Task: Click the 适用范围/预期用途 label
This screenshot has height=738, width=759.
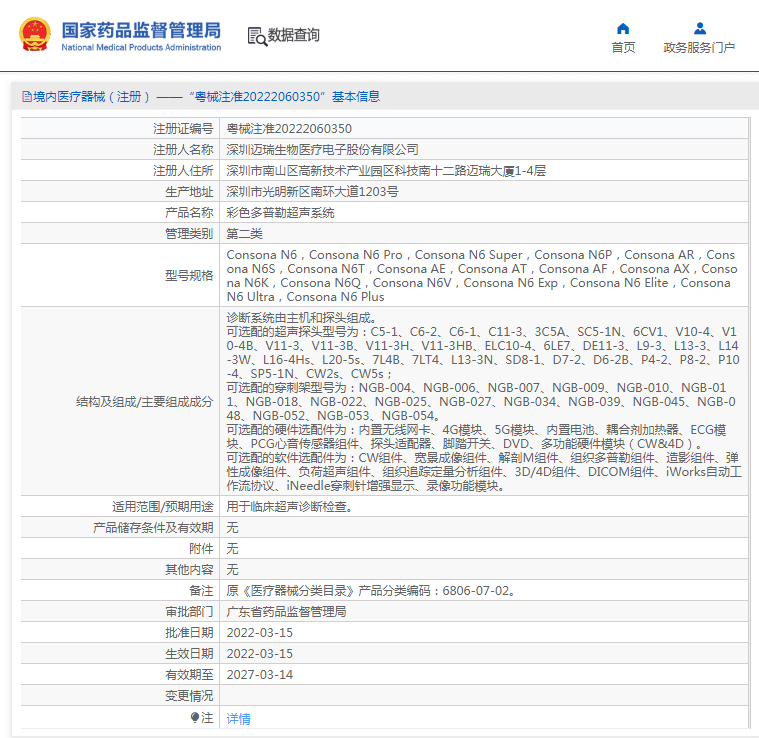Action: coord(163,507)
